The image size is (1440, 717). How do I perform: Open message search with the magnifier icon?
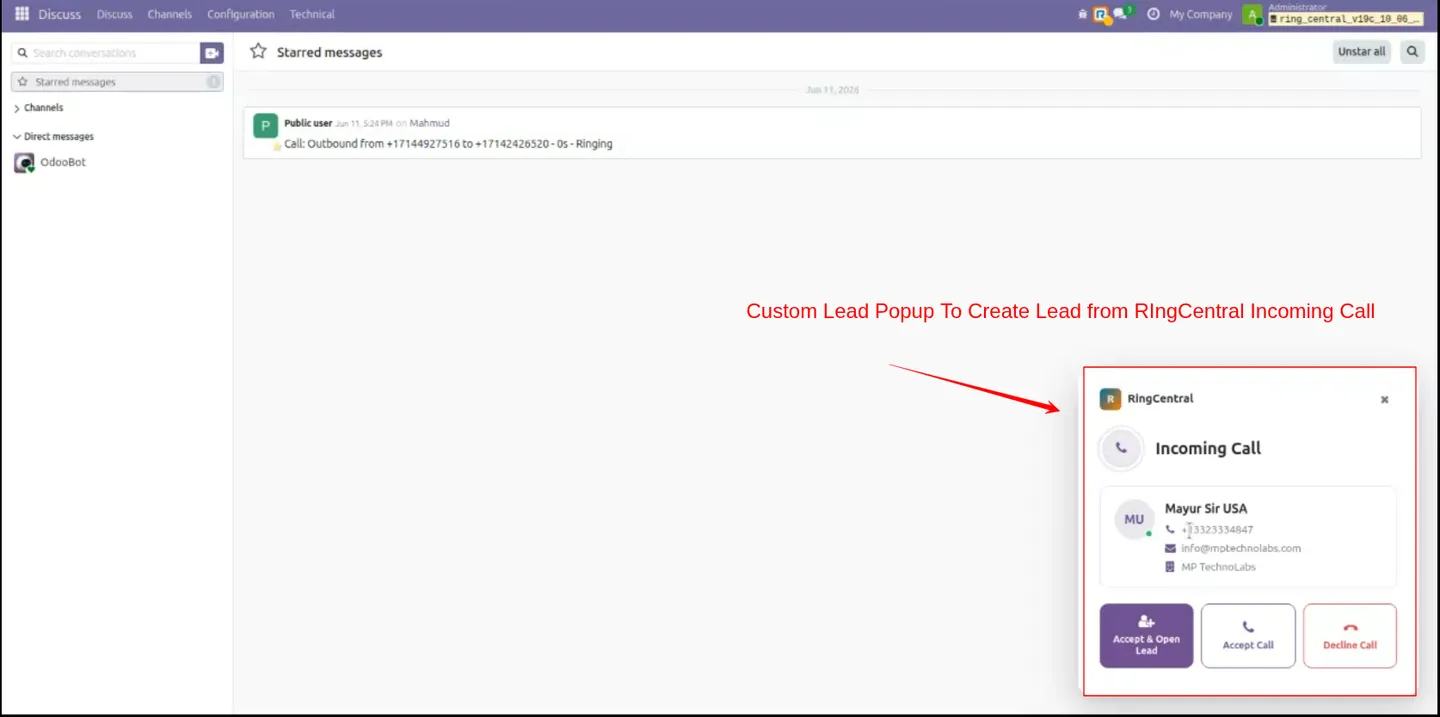pyautogui.click(x=1412, y=52)
